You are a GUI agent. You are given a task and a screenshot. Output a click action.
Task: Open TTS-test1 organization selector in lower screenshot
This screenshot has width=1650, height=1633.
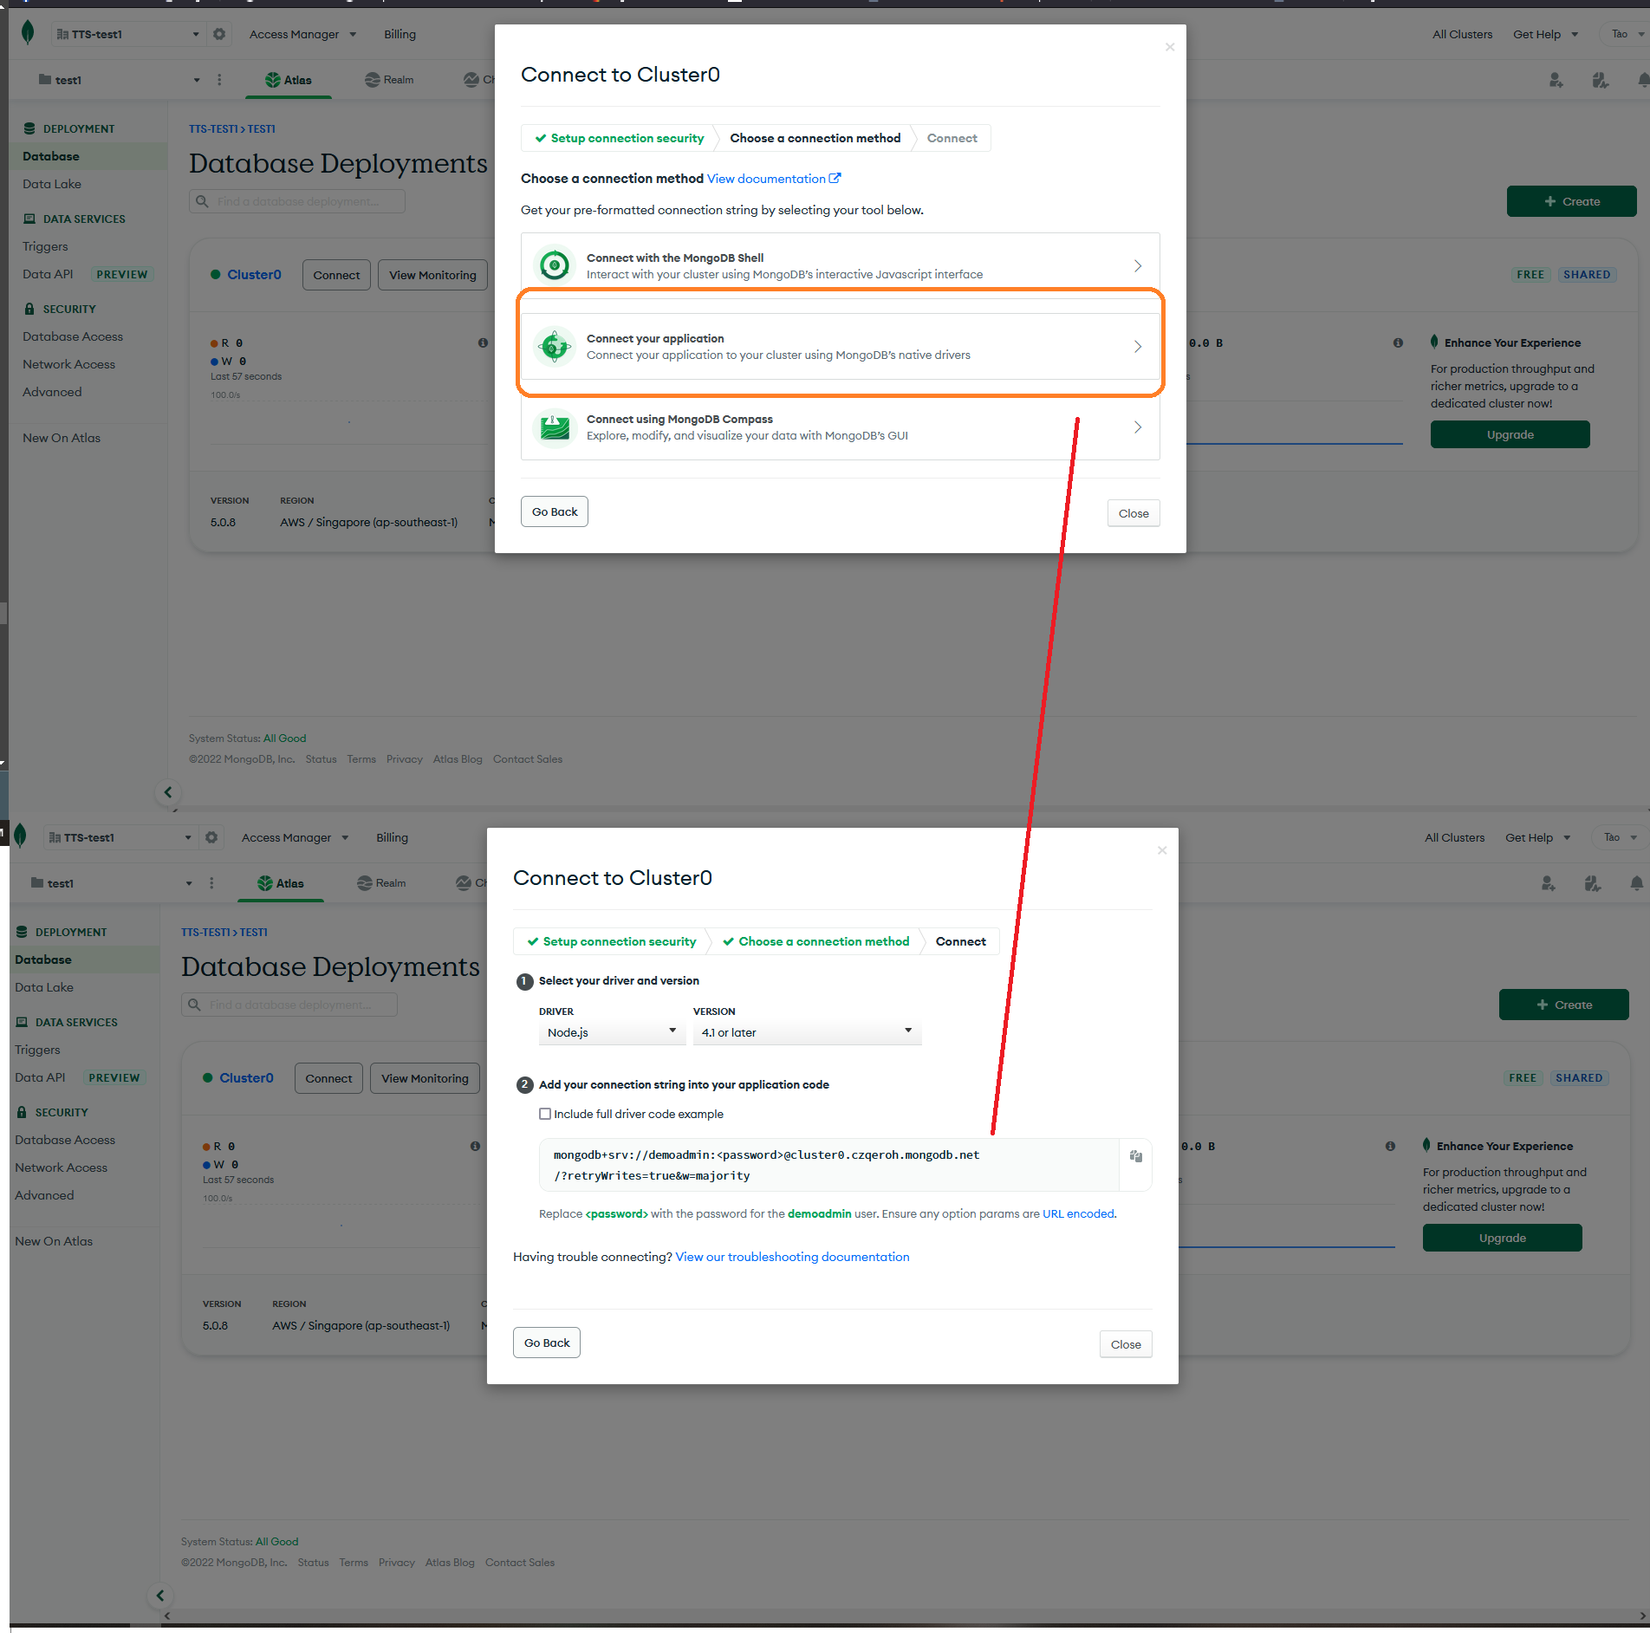tap(120, 837)
